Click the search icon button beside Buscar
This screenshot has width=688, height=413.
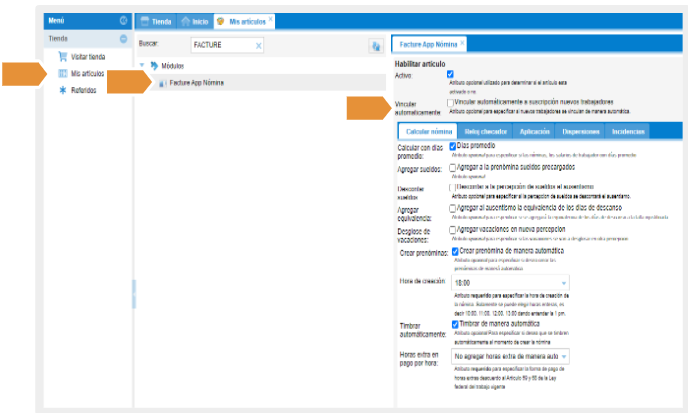click(376, 46)
